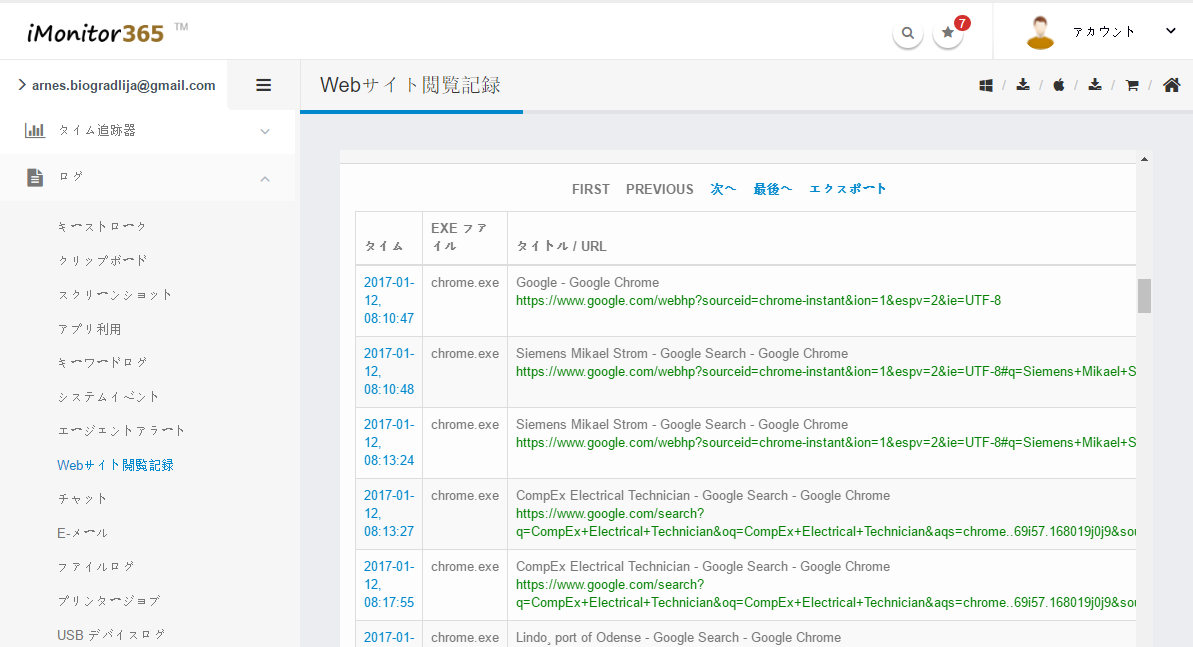This screenshot has width=1193, height=647.
Task: Expand the タイム追跡器 section chevron
Action: pos(265,132)
